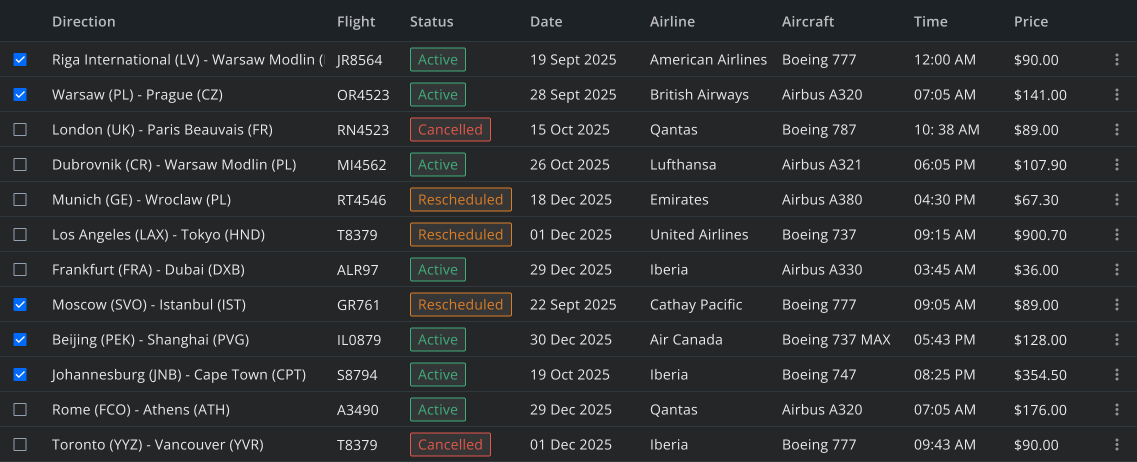Open row menu for Rome - Athens flight
The height and width of the screenshot is (462, 1137).
[1117, 410]
